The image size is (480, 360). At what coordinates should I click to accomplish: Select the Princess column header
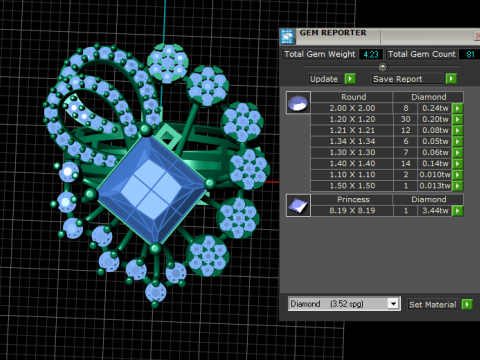pos(352,199)
